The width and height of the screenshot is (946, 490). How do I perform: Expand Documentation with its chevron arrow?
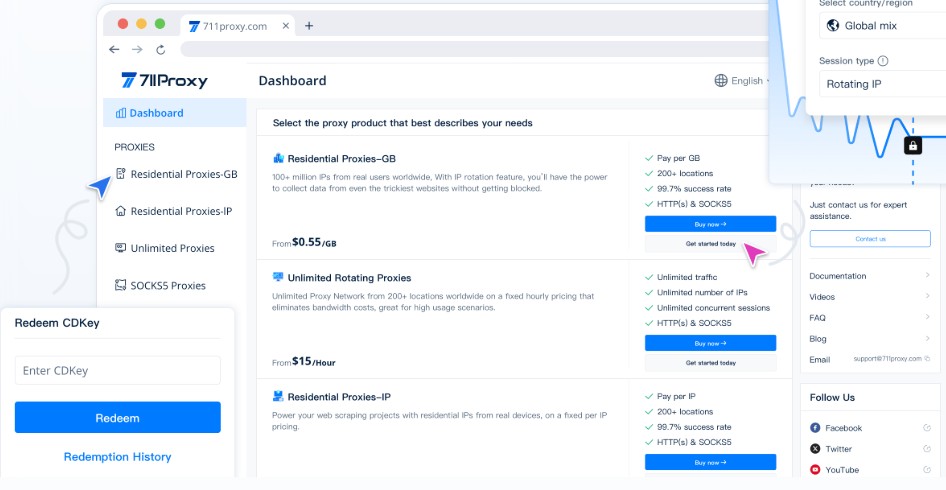coord(927,275)
